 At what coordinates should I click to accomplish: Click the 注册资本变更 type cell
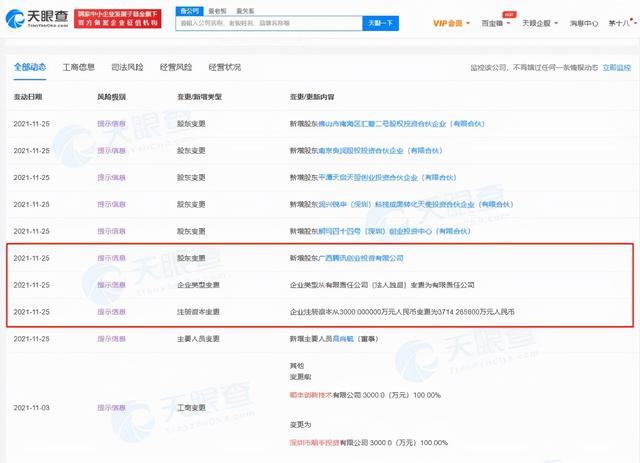198,312
